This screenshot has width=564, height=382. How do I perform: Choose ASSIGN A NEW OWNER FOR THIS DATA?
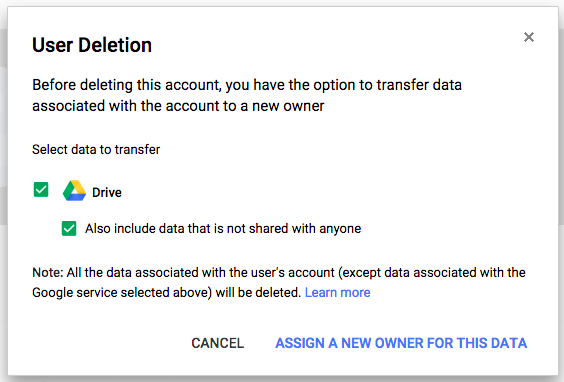pyautogui.click(x=401, y=343)
